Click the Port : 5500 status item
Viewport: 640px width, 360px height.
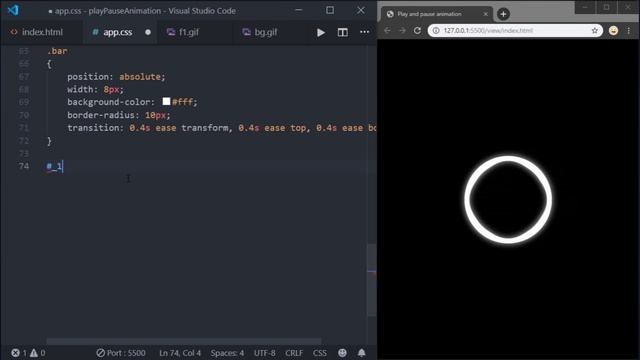pos(121,353)
